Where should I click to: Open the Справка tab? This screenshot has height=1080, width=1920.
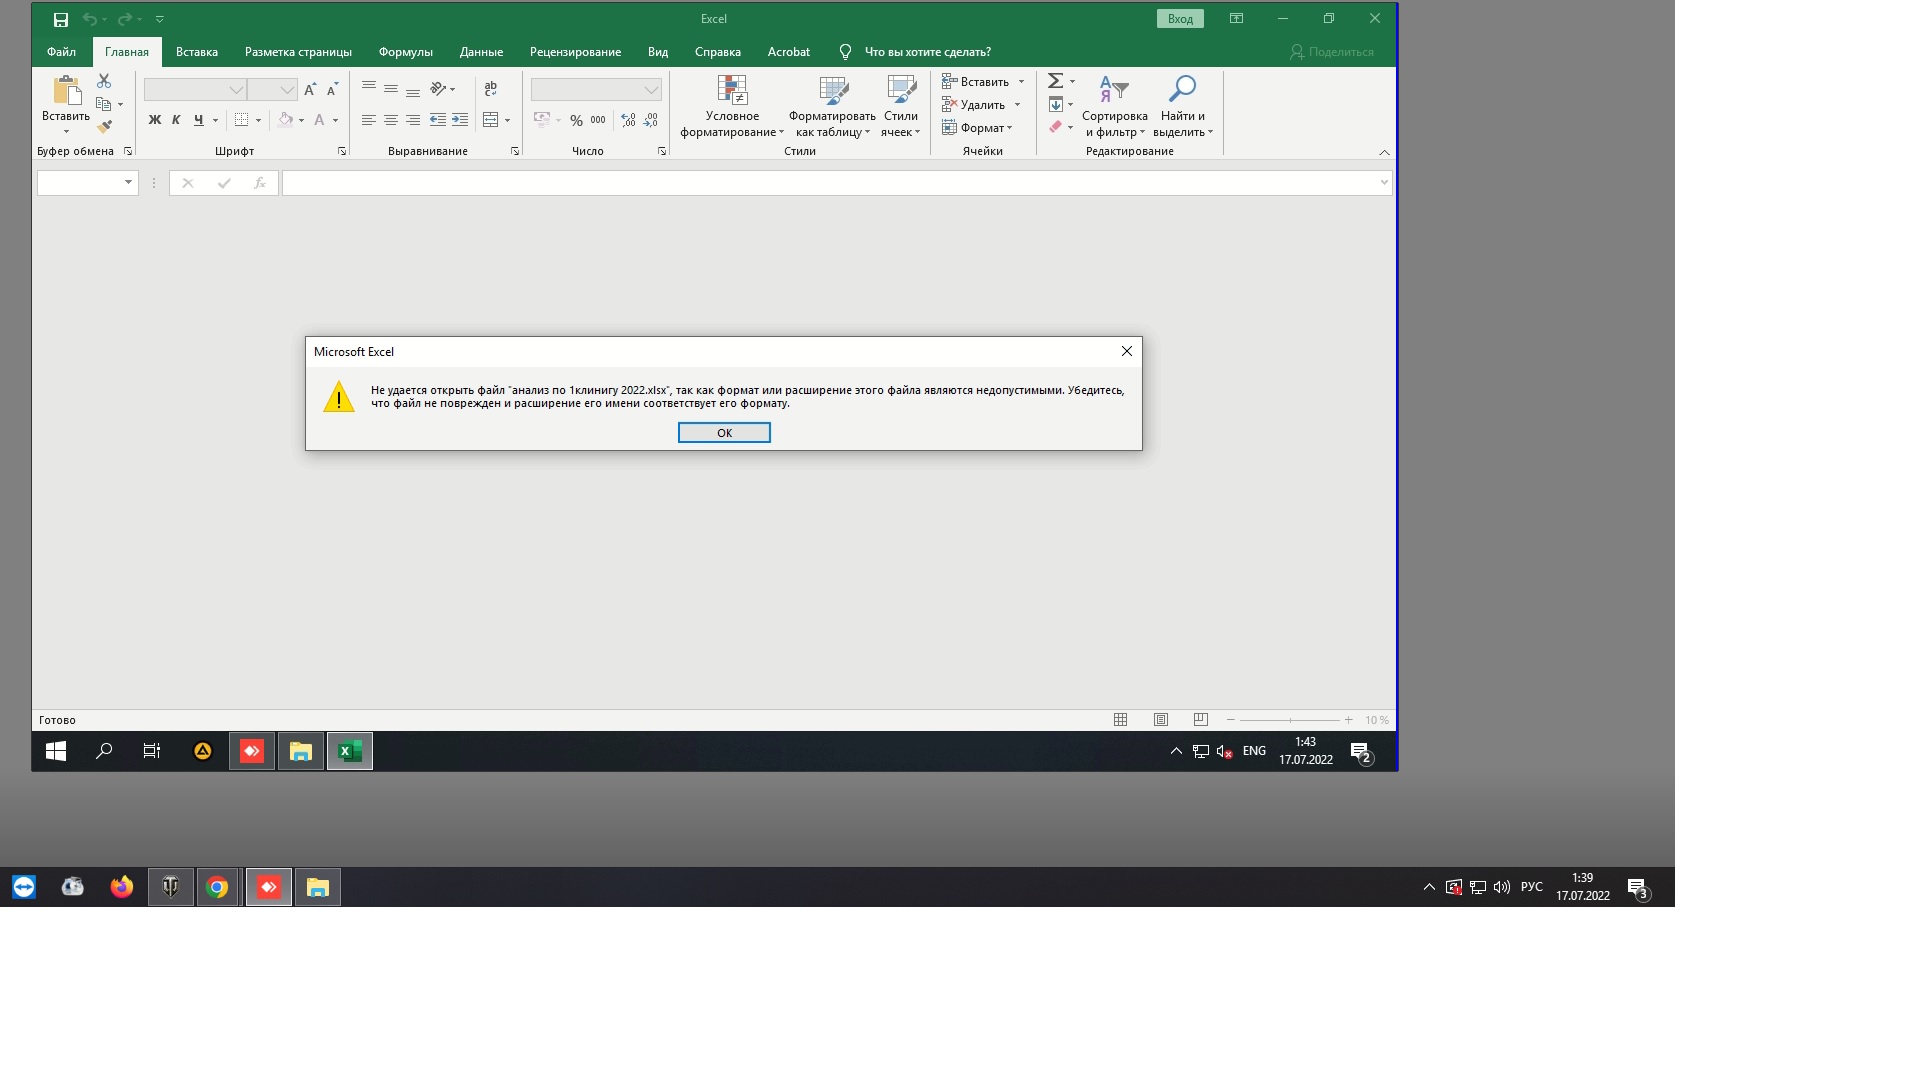click(x=718, y=52)
